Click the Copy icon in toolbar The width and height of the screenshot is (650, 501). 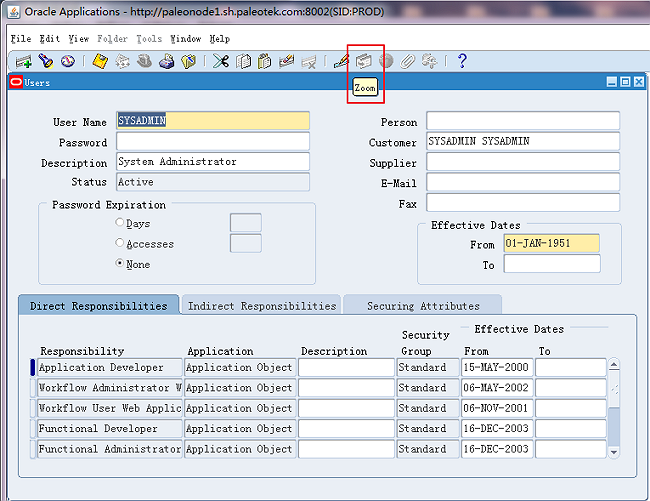coord(243,61)
